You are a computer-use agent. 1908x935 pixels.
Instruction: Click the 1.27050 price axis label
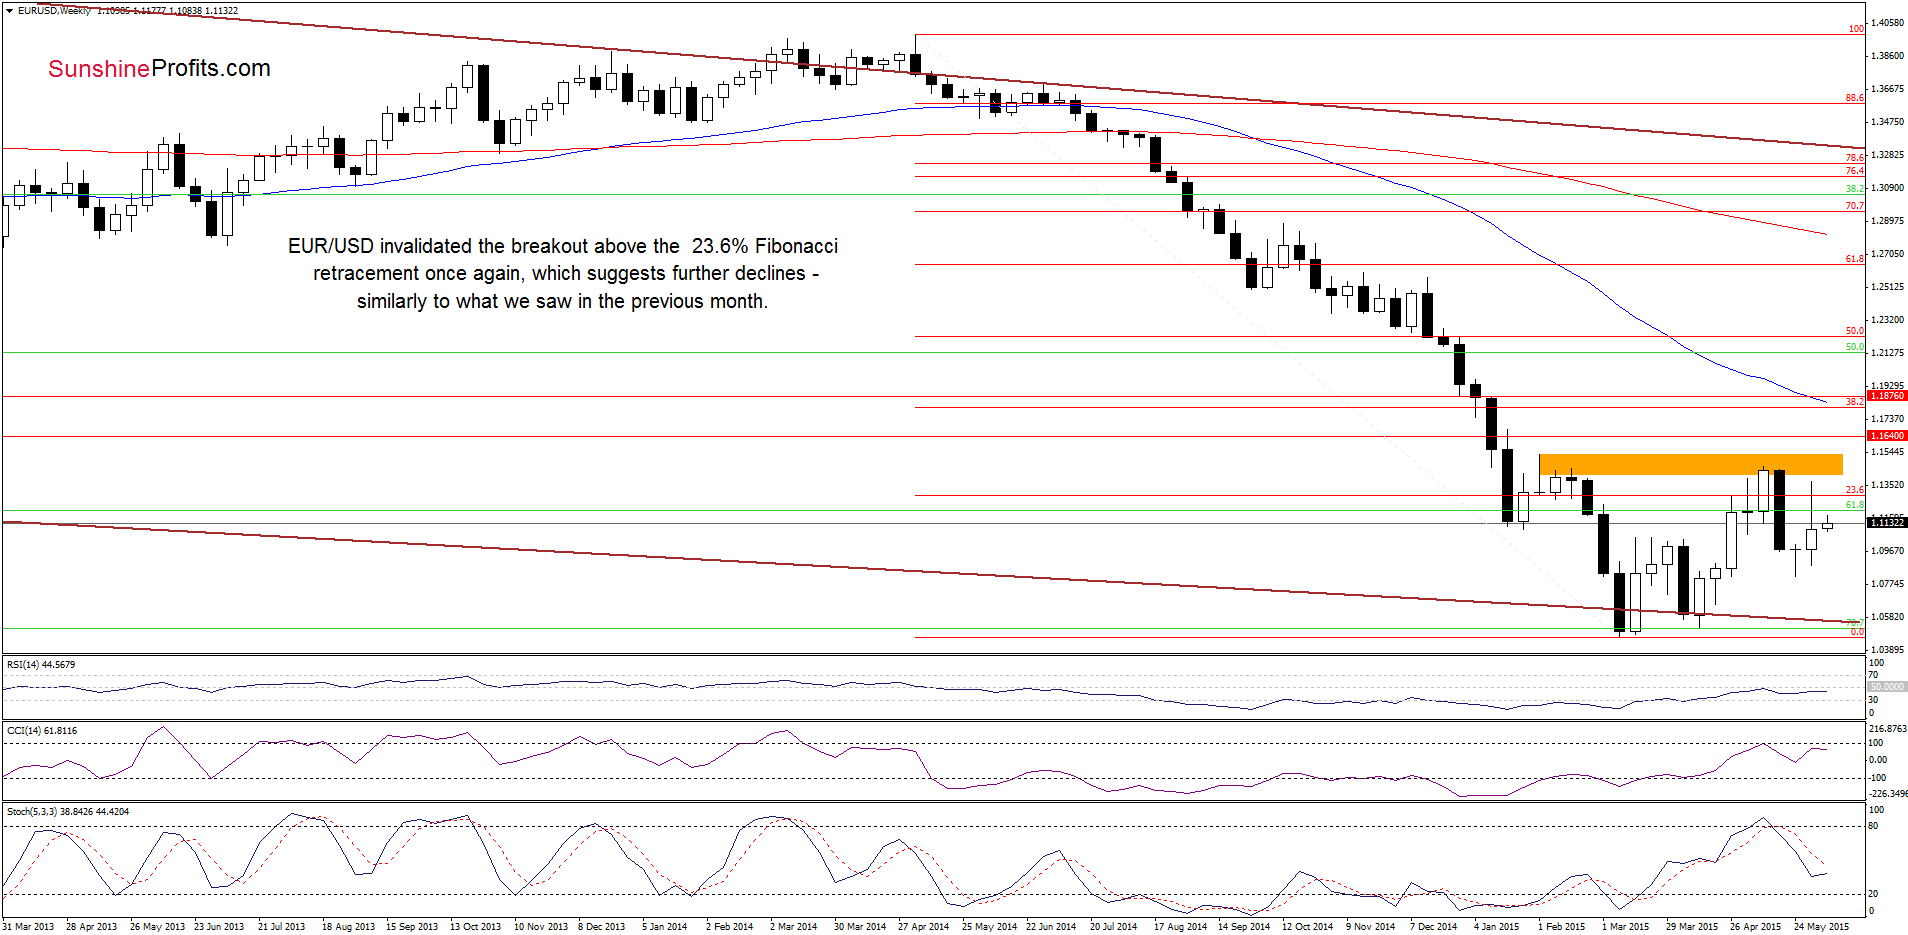click(x=1887, y=254)
